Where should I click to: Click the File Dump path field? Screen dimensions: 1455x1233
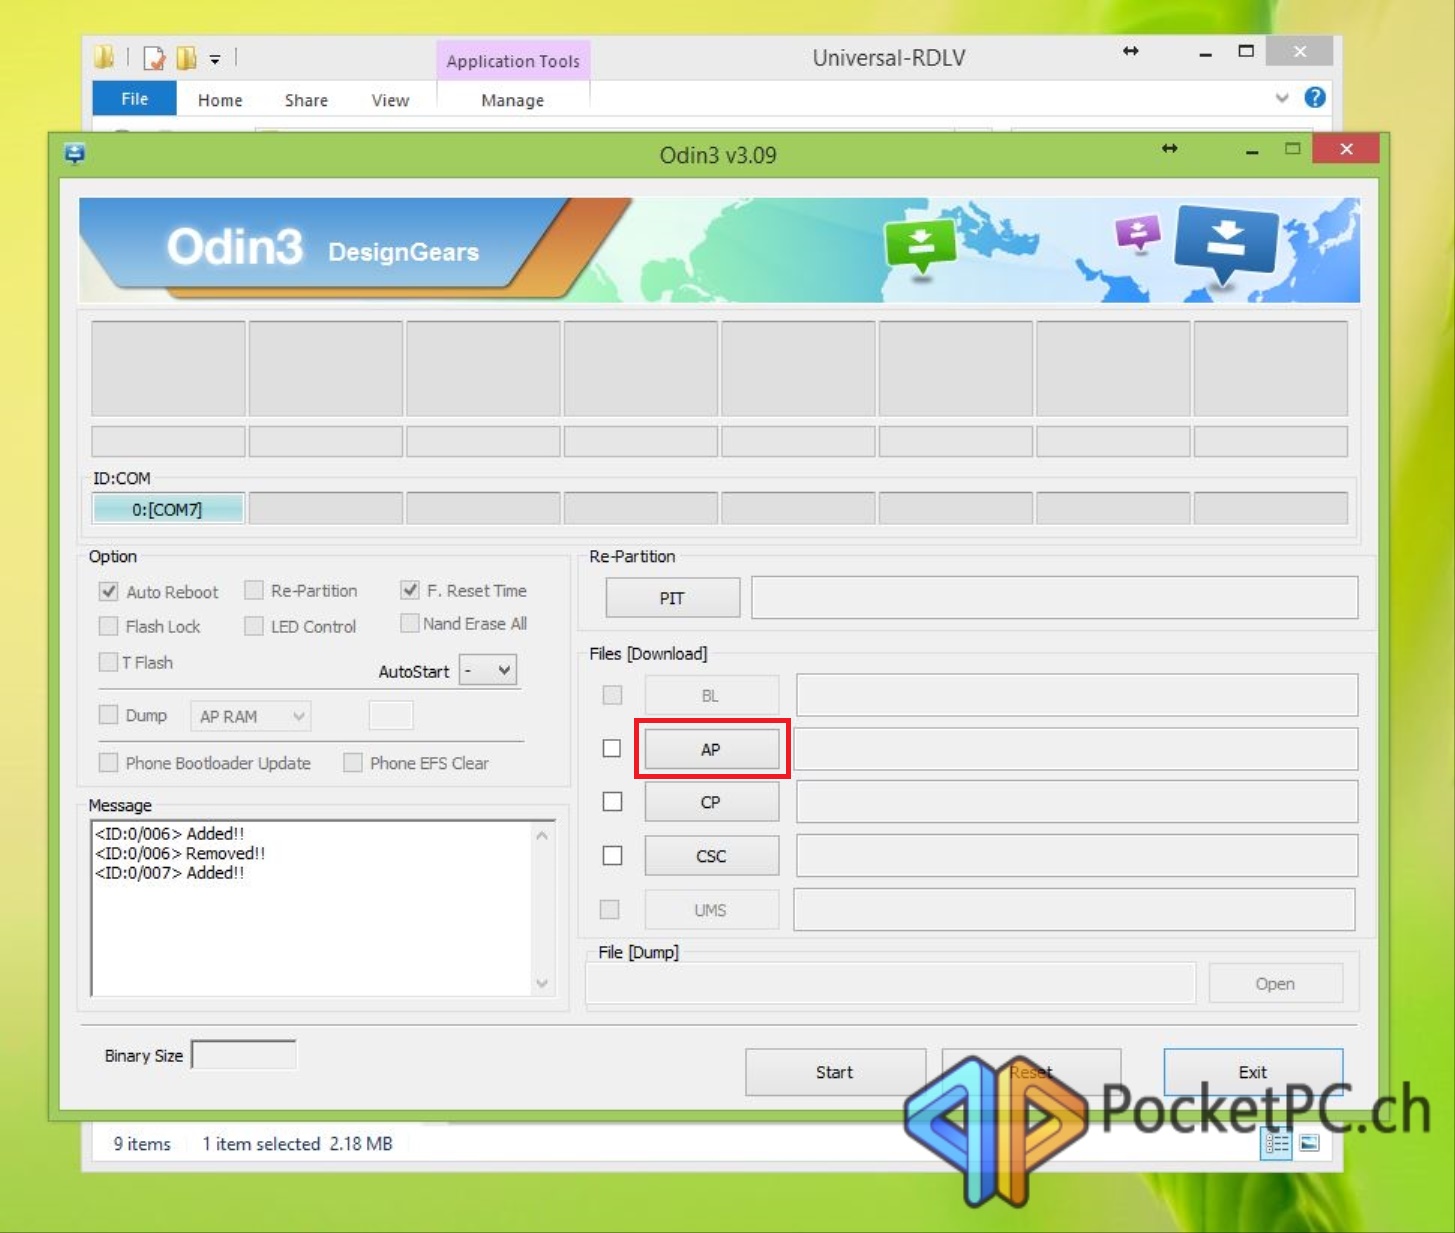tap(891, 983)
